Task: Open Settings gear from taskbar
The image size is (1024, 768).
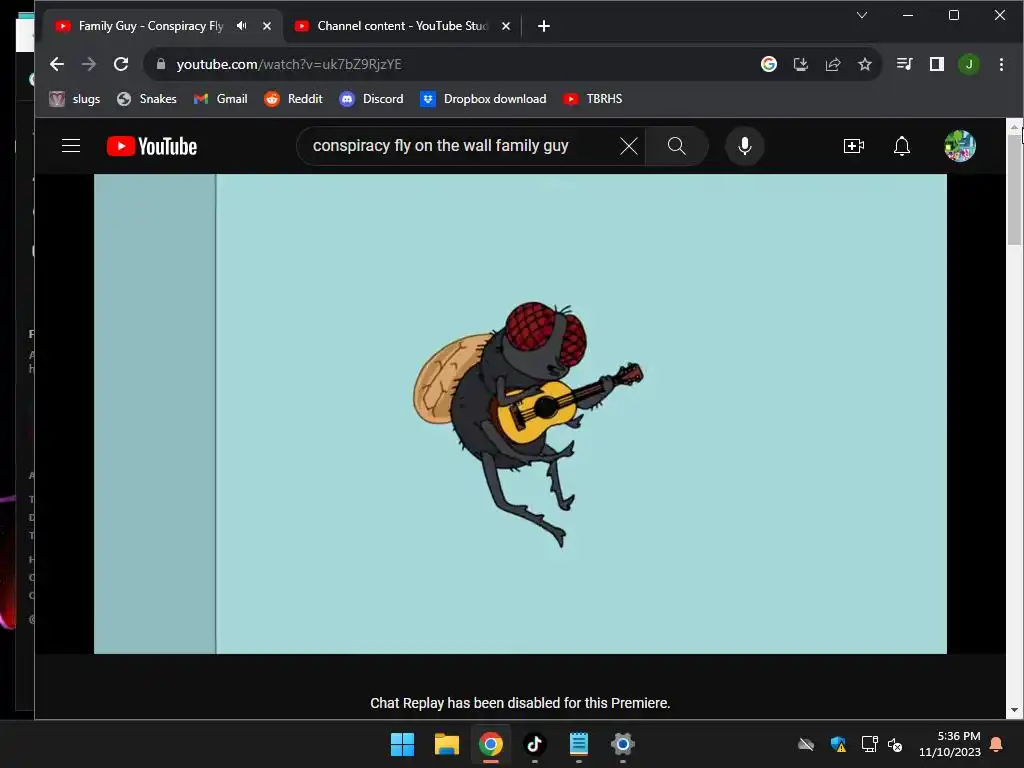Action: (622, 744)
